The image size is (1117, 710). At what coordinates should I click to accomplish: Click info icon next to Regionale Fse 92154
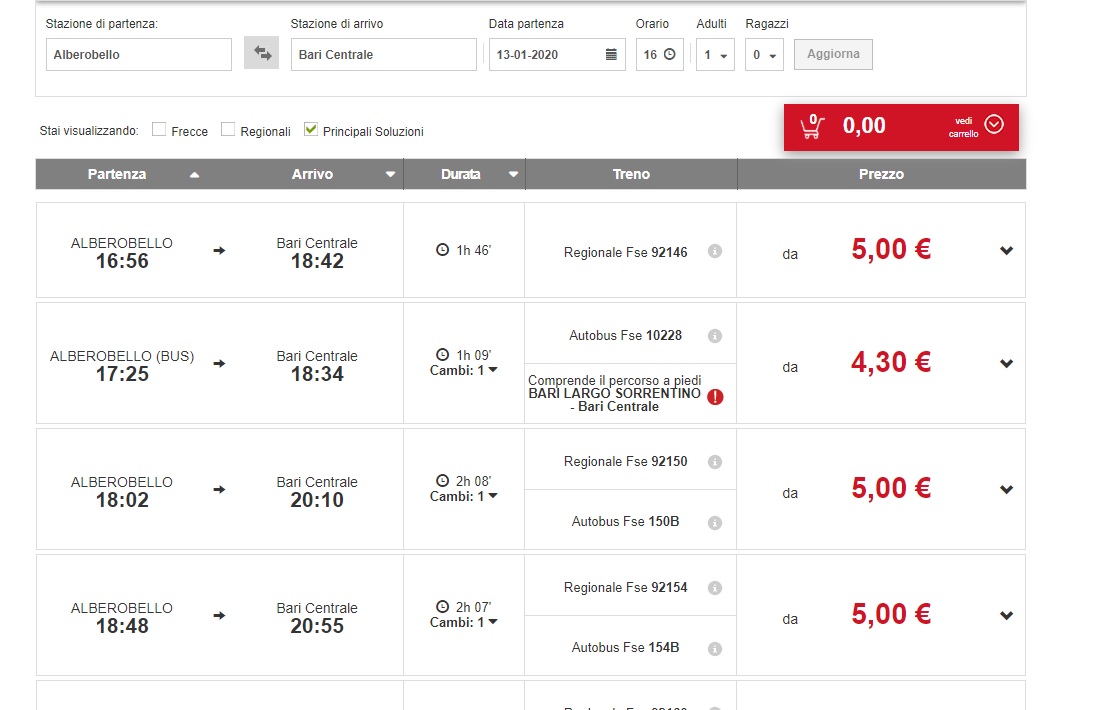[714, 588]
